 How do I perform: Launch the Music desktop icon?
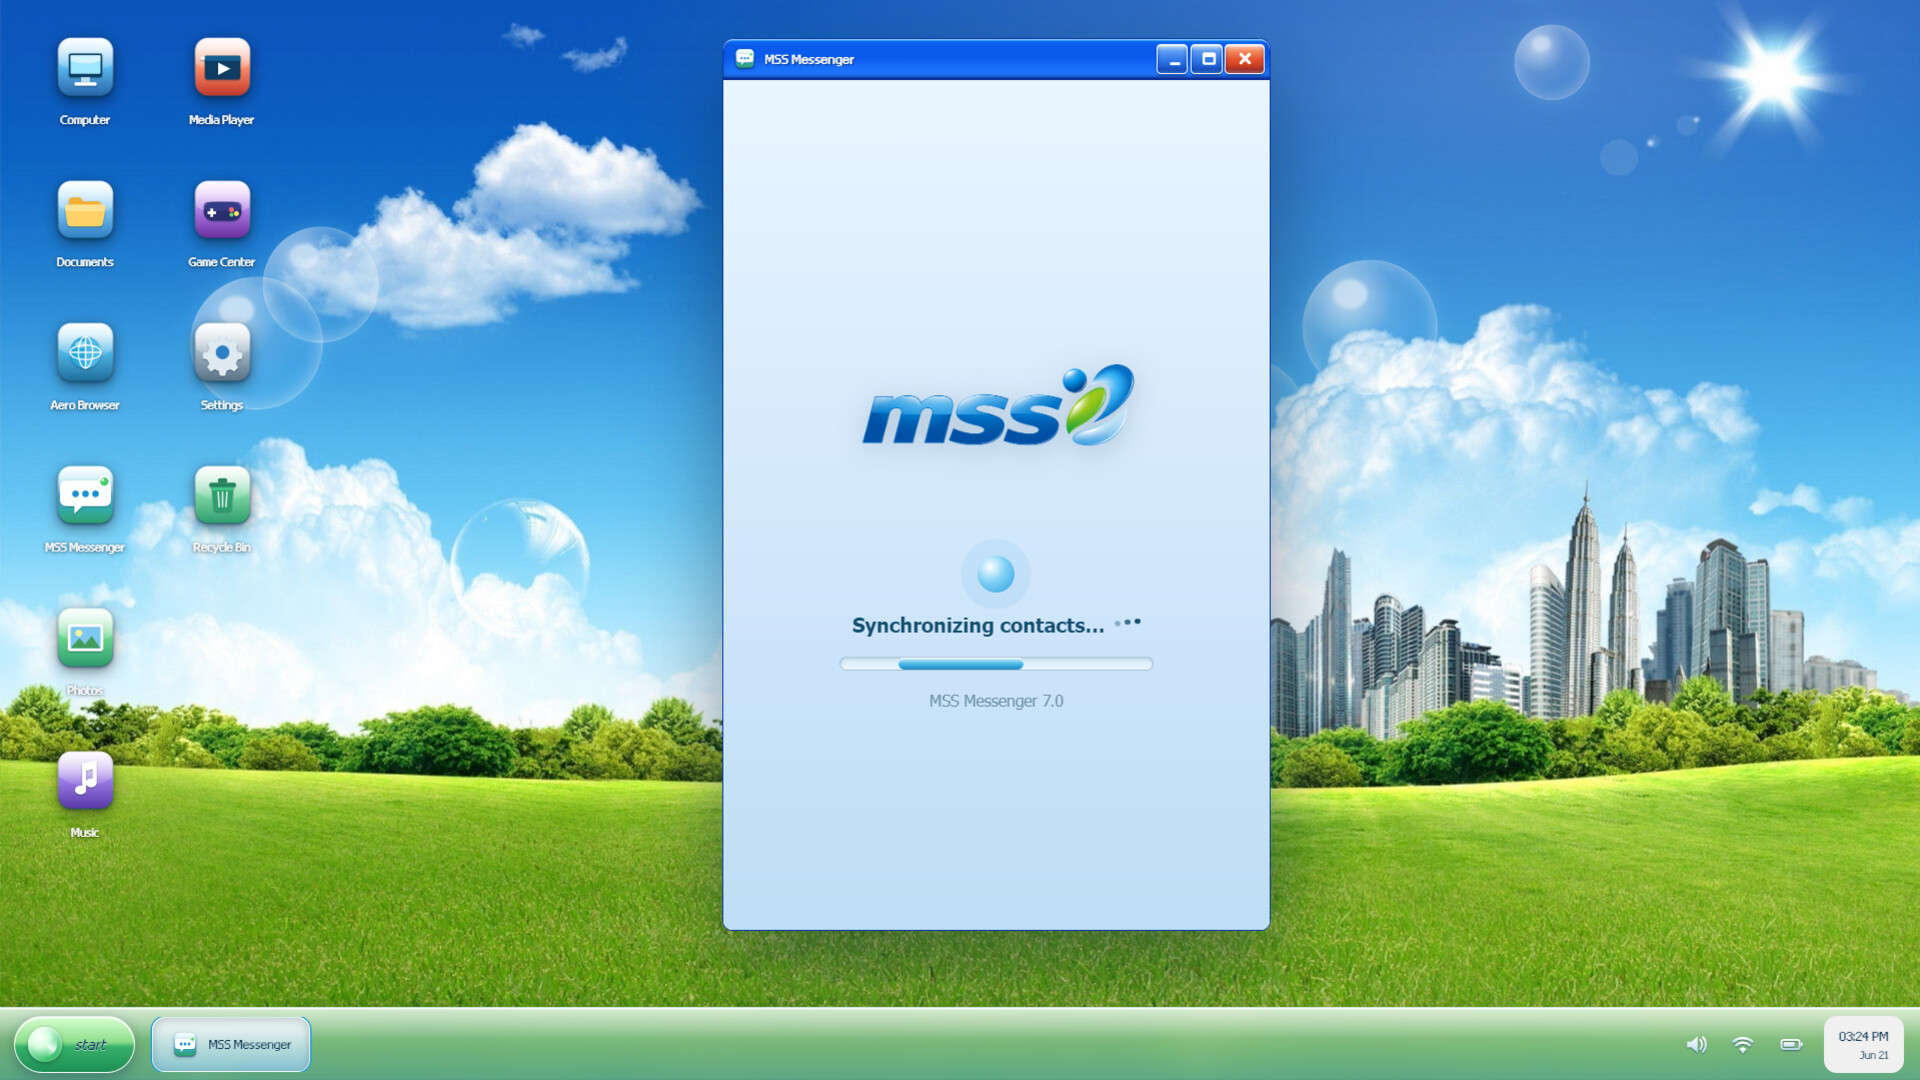pyautogui.click(x=85, y=780)
